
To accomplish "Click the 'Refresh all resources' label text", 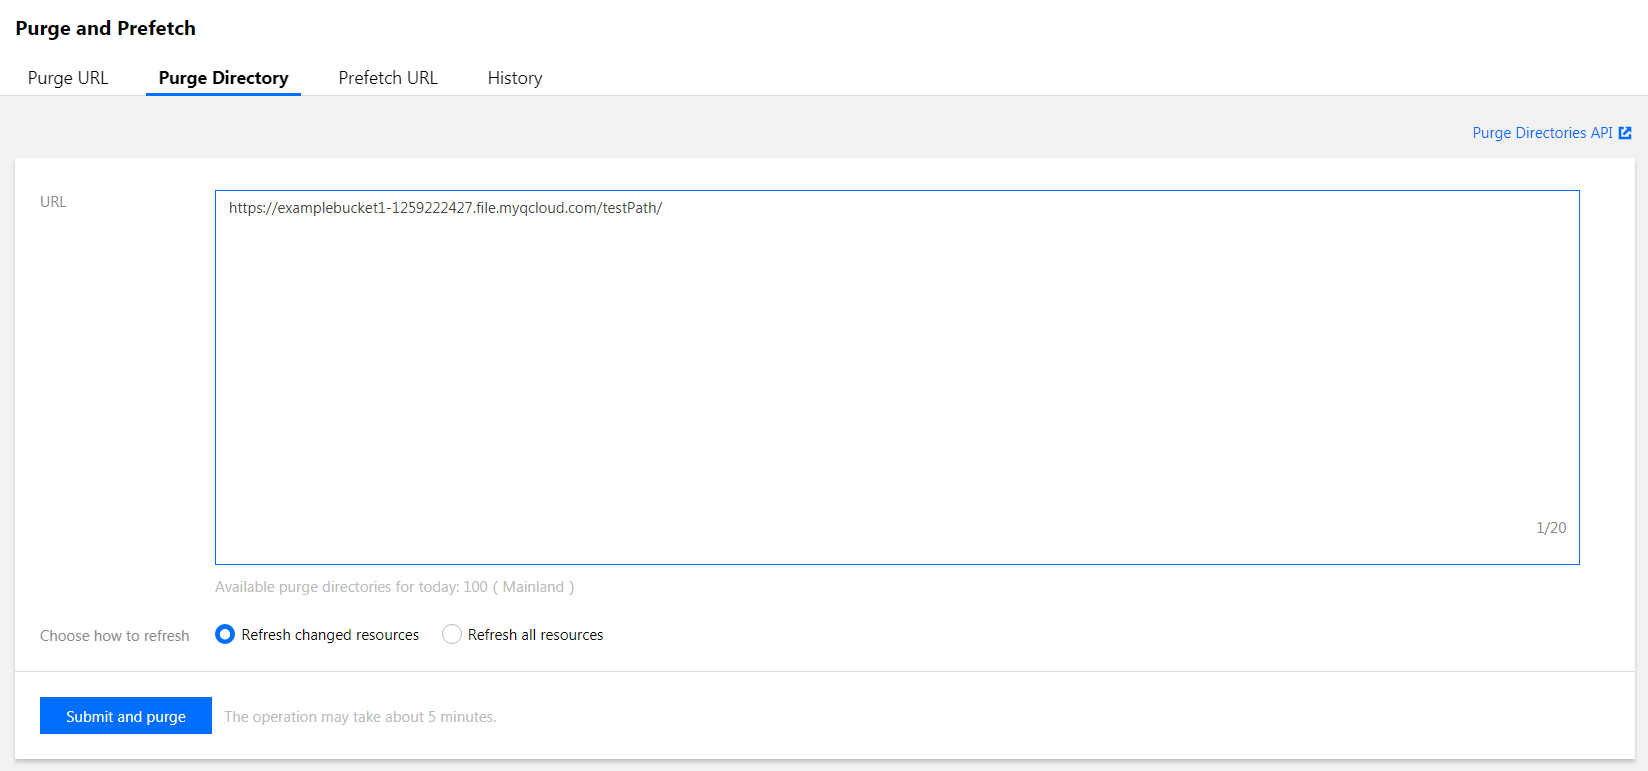I will (535, 635).
